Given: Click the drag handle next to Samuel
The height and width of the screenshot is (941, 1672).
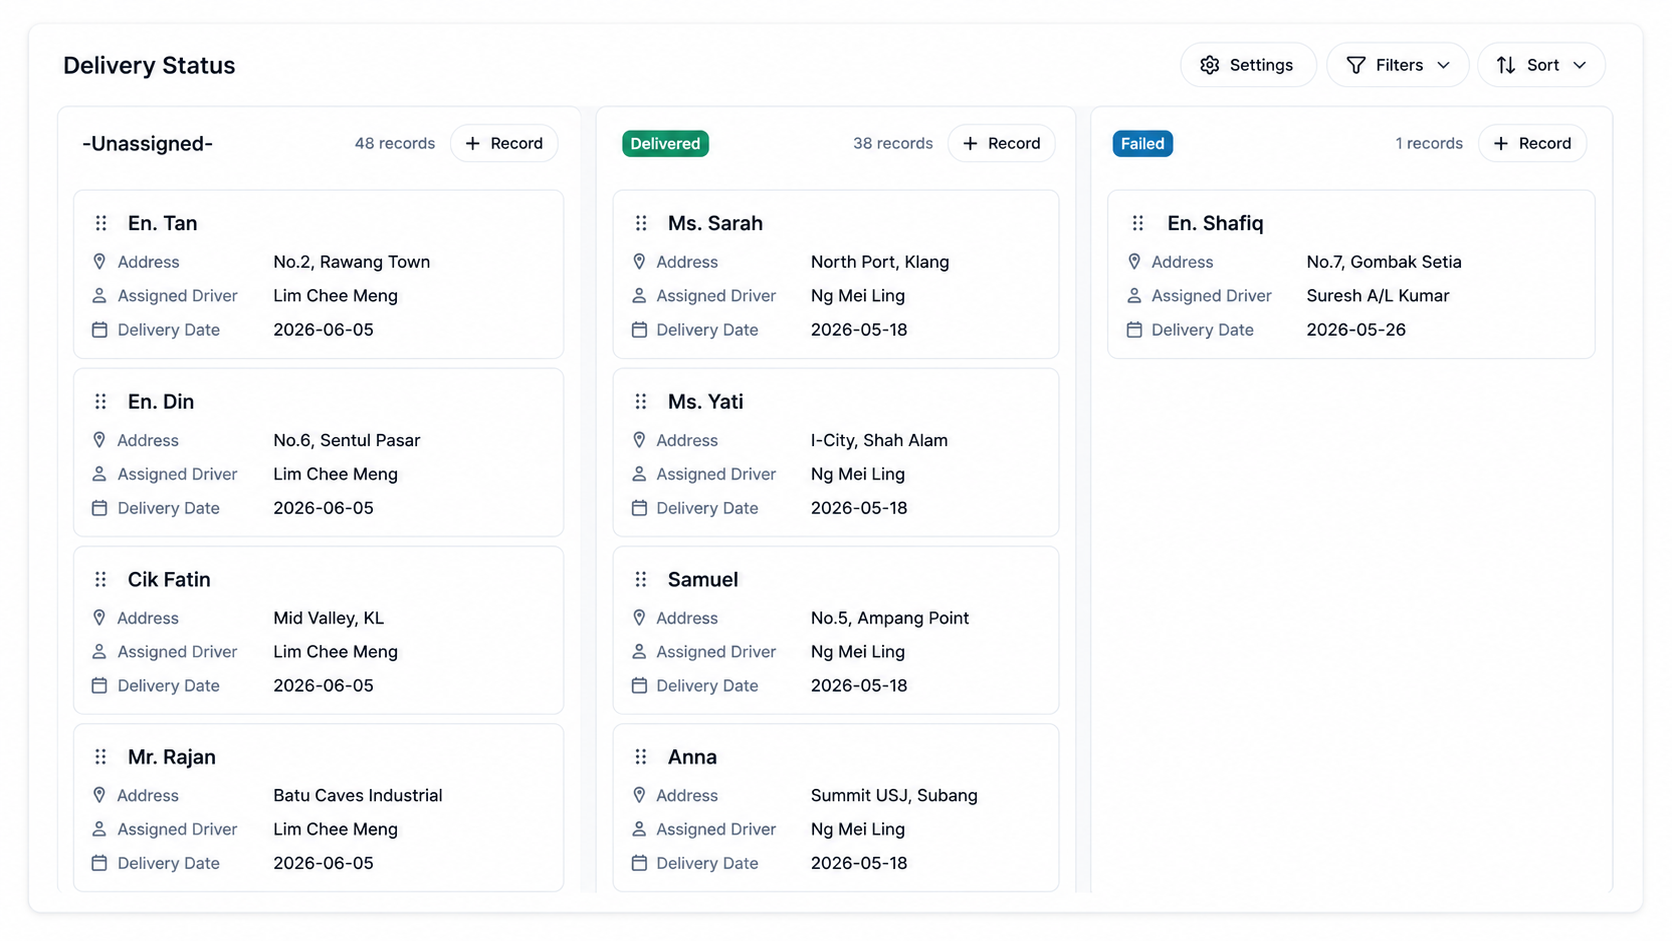Looking at the screenshot, I should pos(641,579).
